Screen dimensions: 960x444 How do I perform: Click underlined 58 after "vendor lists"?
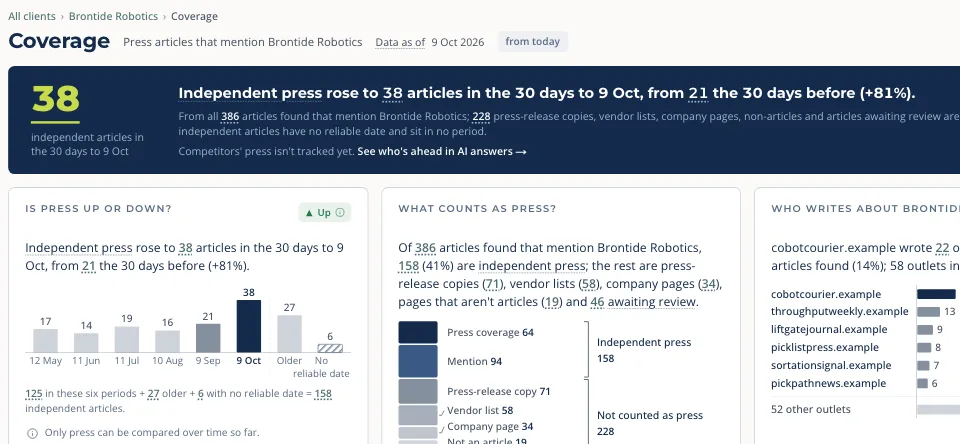coord(589,284)
